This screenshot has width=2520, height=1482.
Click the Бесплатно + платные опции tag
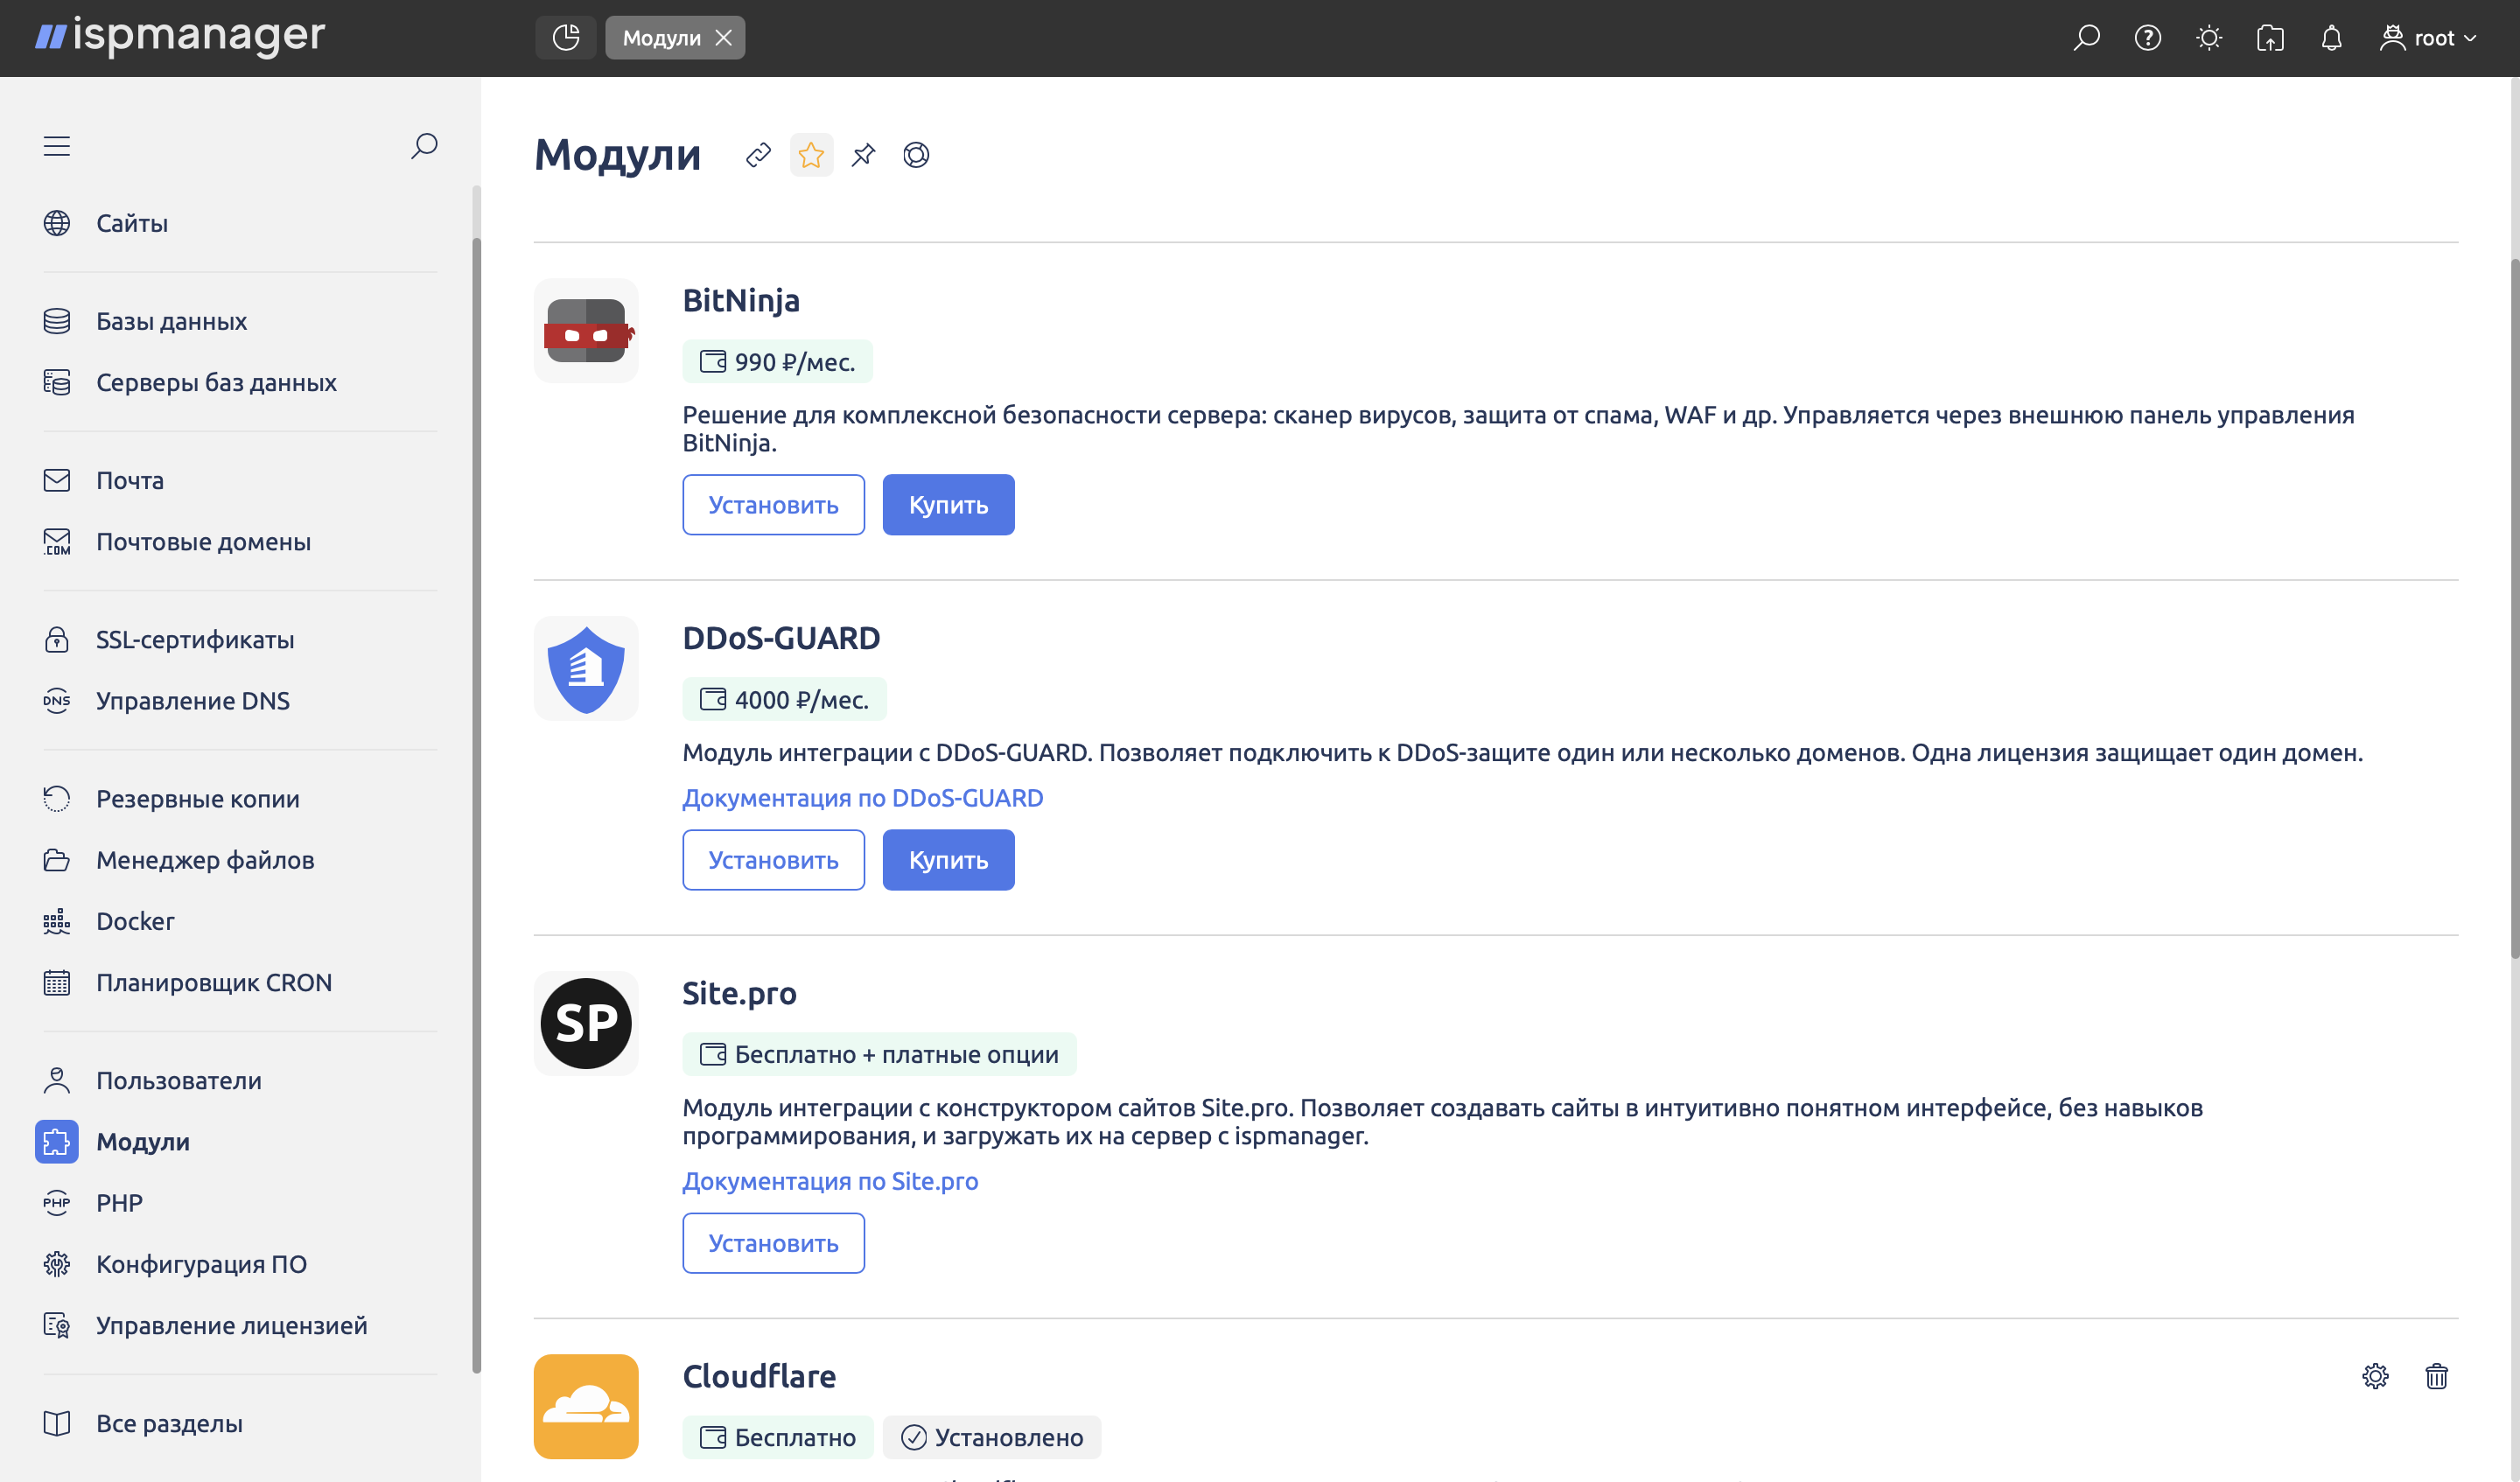coord(879,1054)
